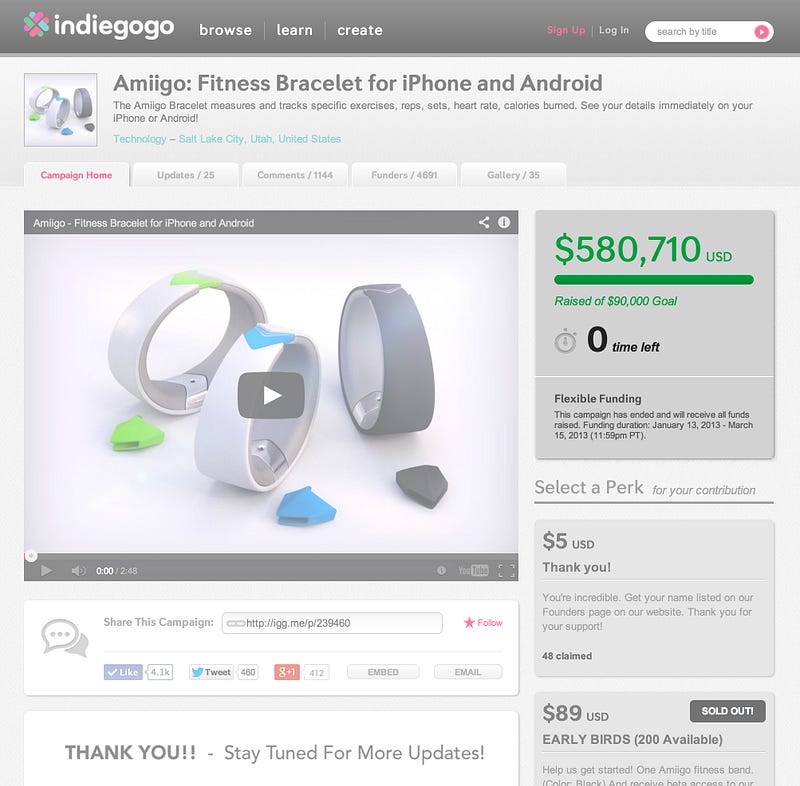Viewport: 800px width, 786px height.
Task: Click the EMBED button
Action: [x=383, y=672]
